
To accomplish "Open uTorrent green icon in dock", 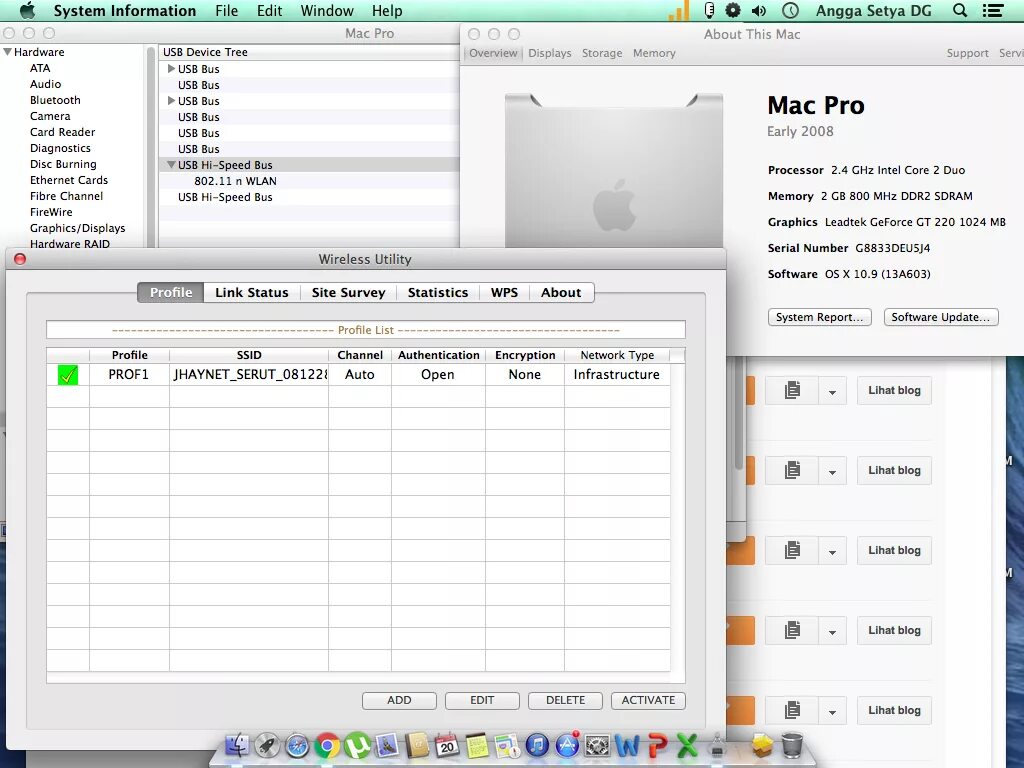I will pos(357,745).
